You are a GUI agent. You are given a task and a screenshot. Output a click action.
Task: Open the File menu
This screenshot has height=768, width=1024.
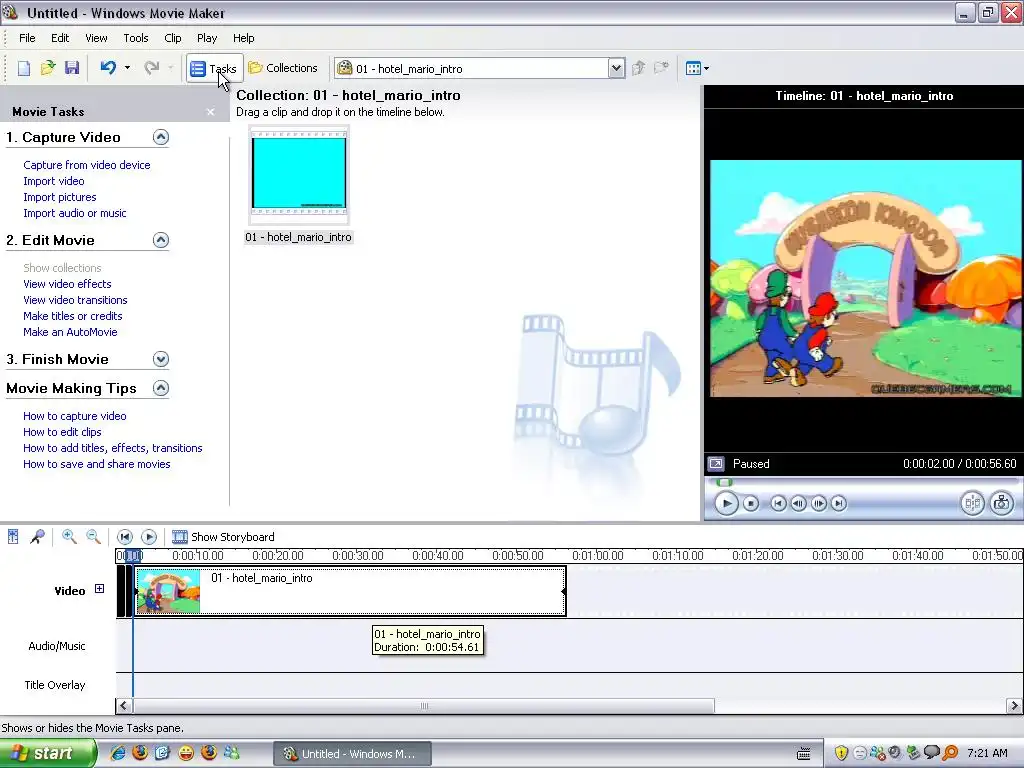coord(27,38)
